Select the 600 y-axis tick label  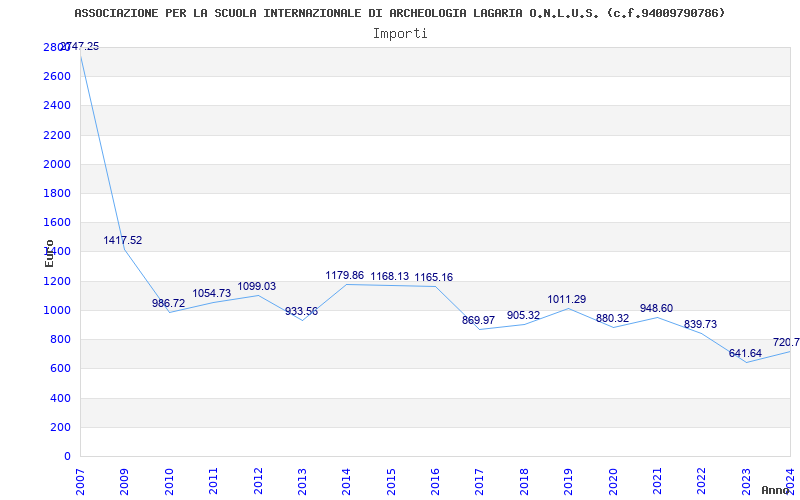point(60,368)
